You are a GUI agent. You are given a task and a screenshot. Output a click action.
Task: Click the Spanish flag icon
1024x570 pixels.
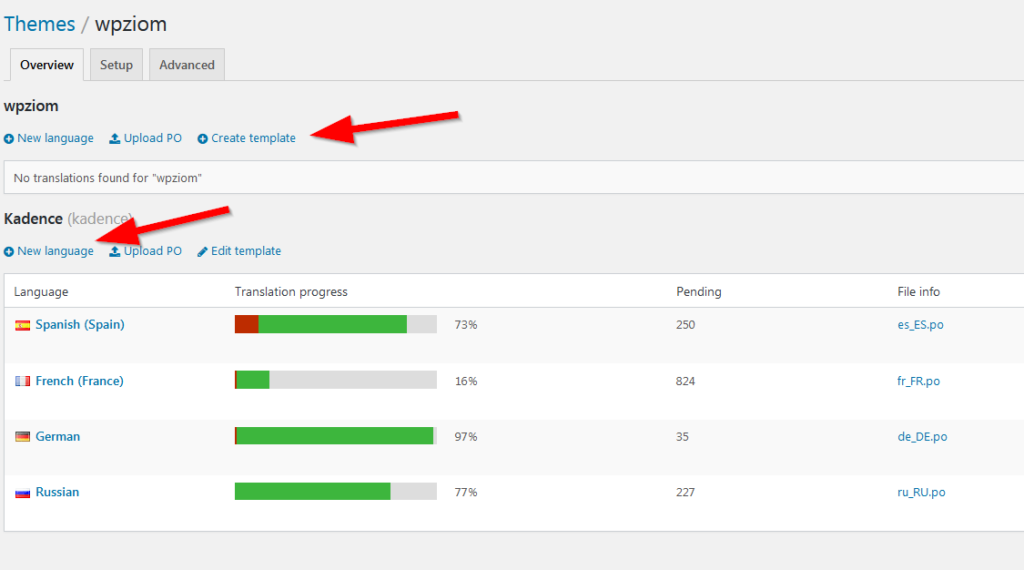pos(22,325)
